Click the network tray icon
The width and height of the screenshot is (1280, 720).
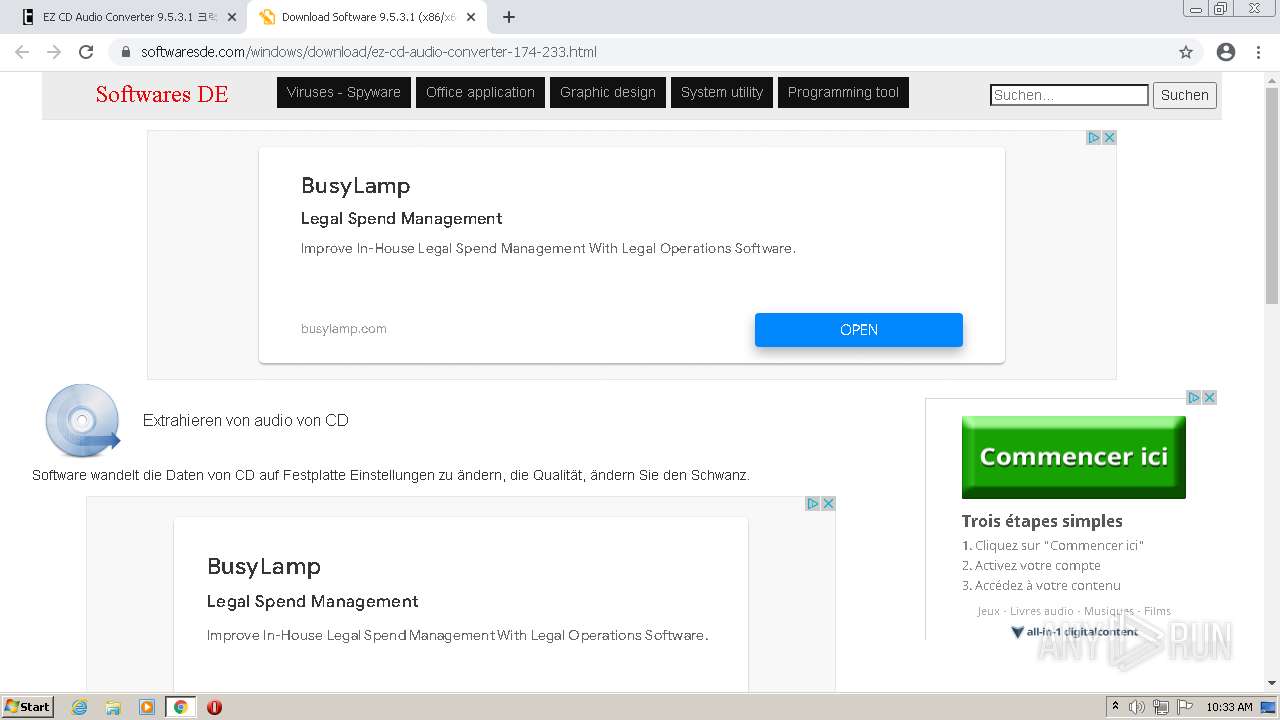coord(1161,707)
